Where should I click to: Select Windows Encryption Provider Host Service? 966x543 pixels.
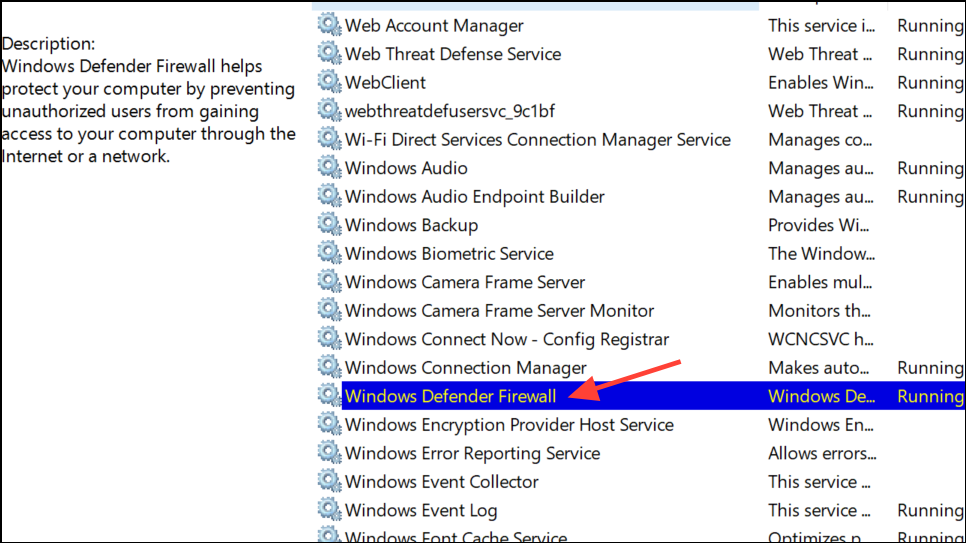pyautogui.click(x=509, y=425)
